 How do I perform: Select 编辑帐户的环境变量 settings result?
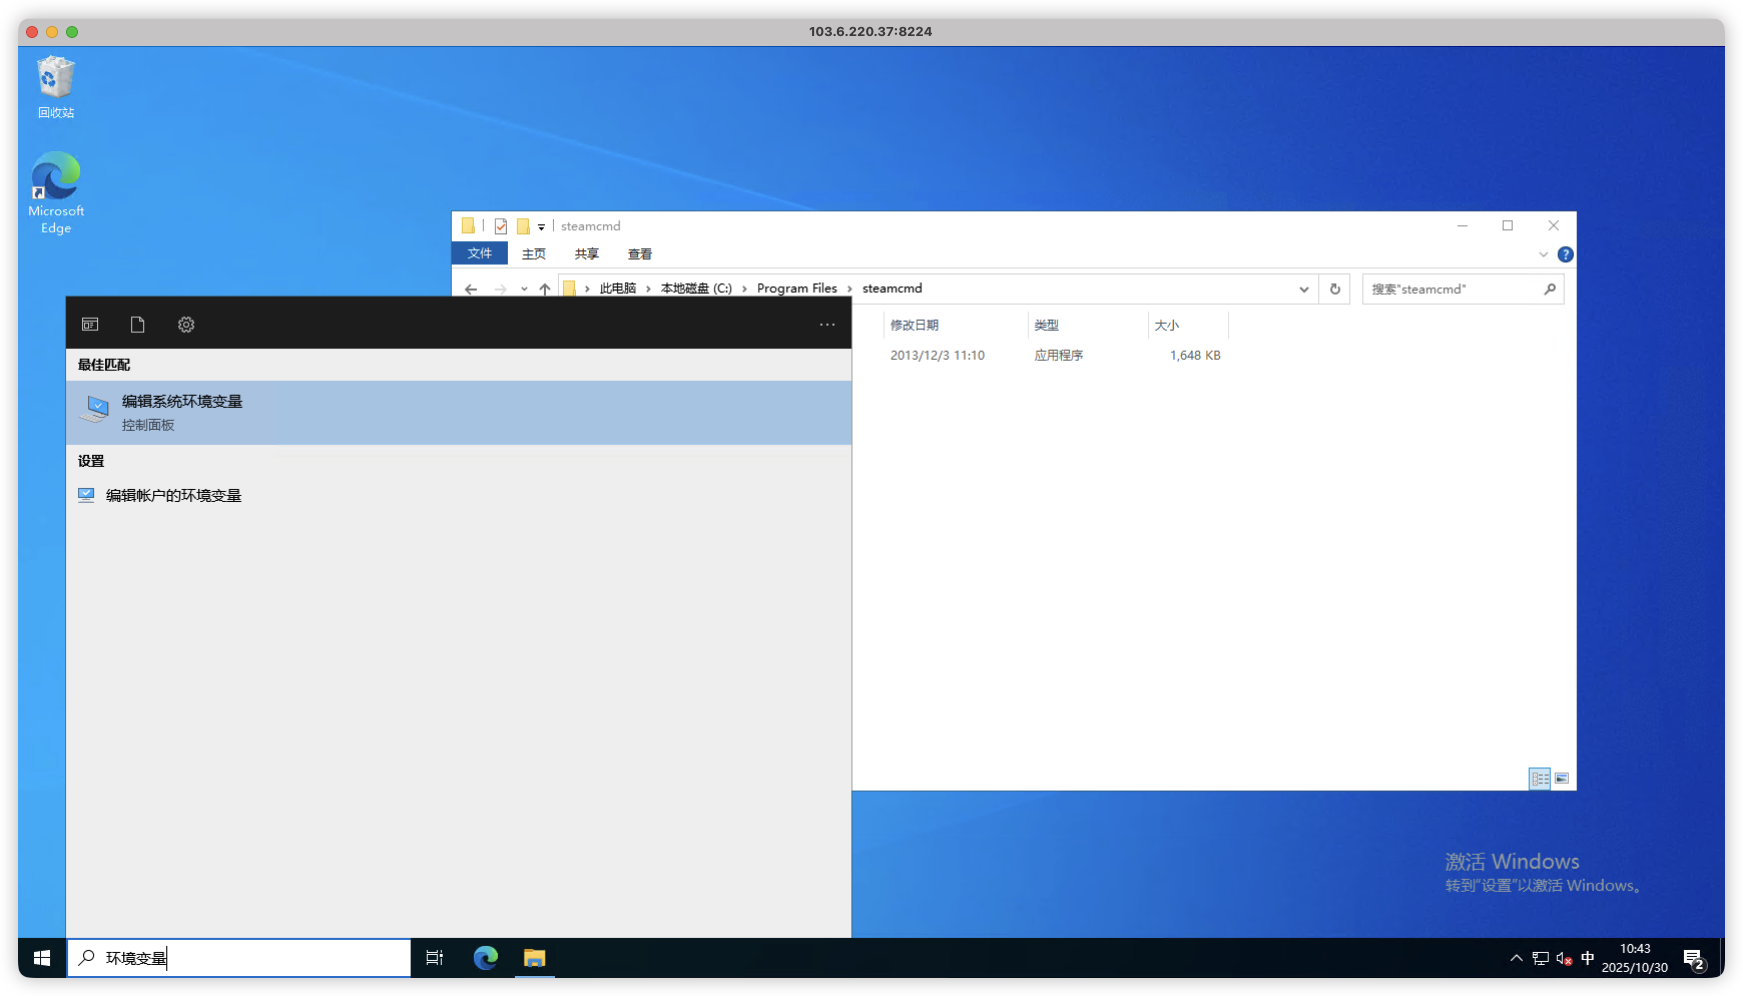pos(173,495)
